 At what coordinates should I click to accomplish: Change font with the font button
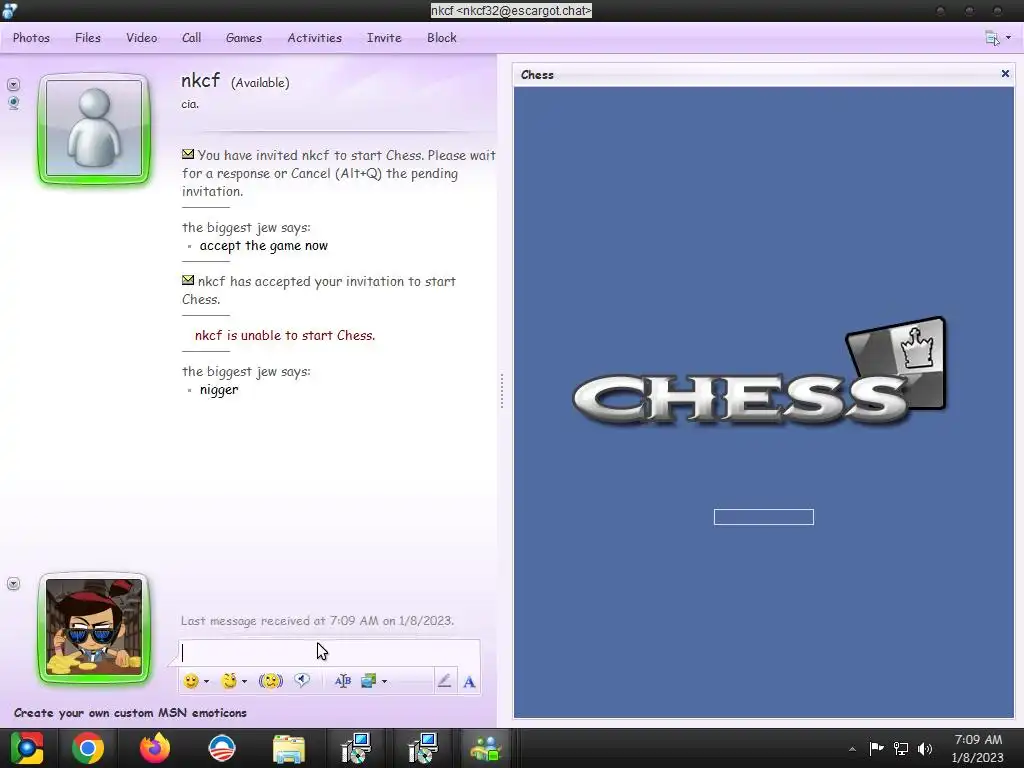[x=343, y=681]
